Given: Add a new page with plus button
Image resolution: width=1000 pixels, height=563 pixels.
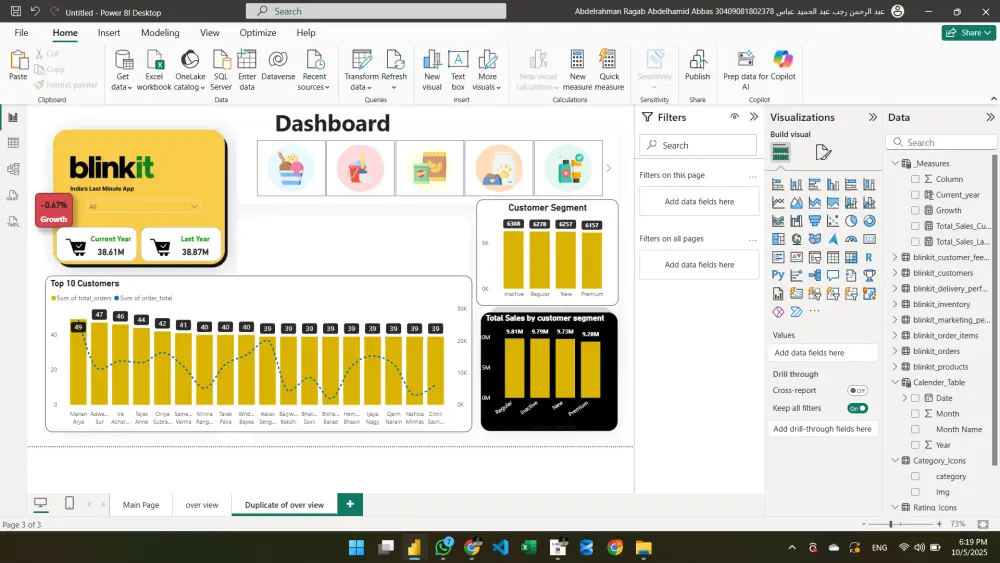Looking at the screenshot, I should [350, 504].
